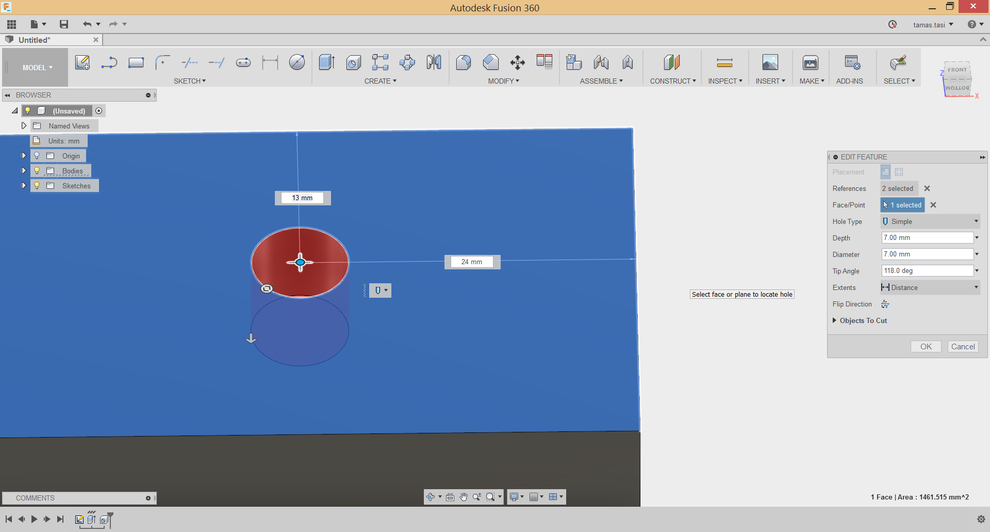
Task: Select the sketch Slot tool
Action: coord(243,62)
